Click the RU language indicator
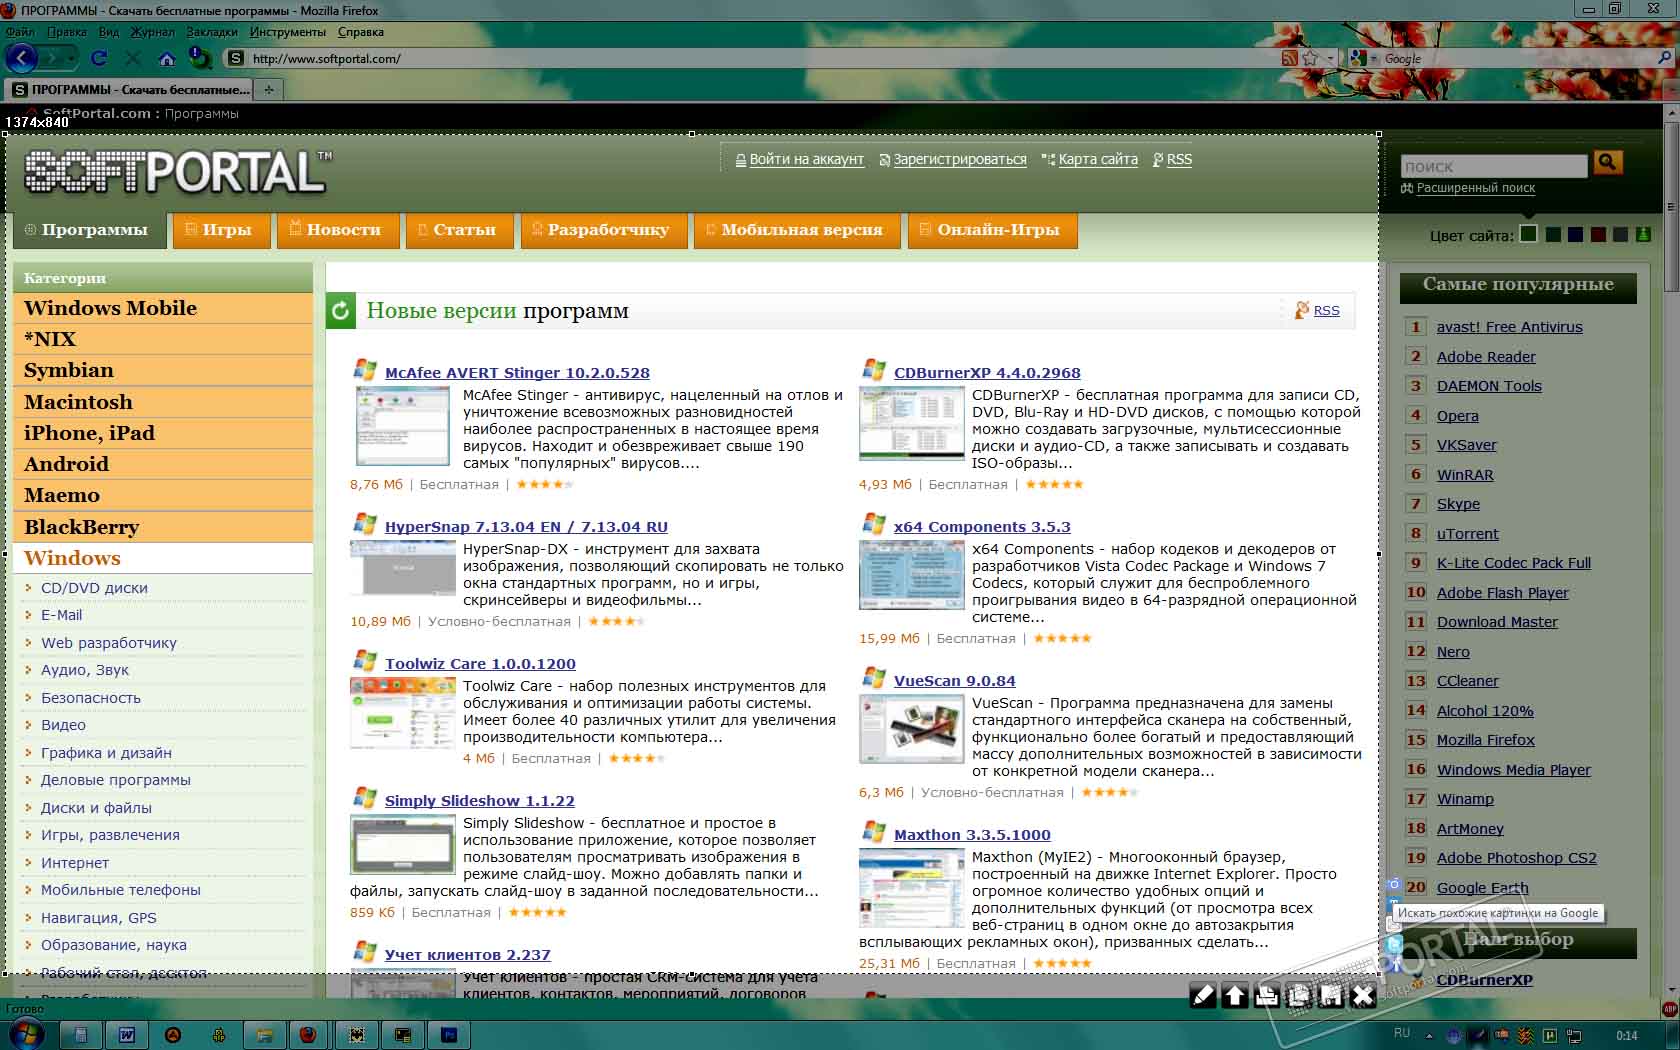The image size is (1680, 1050). click(x=1402, y=1034)
